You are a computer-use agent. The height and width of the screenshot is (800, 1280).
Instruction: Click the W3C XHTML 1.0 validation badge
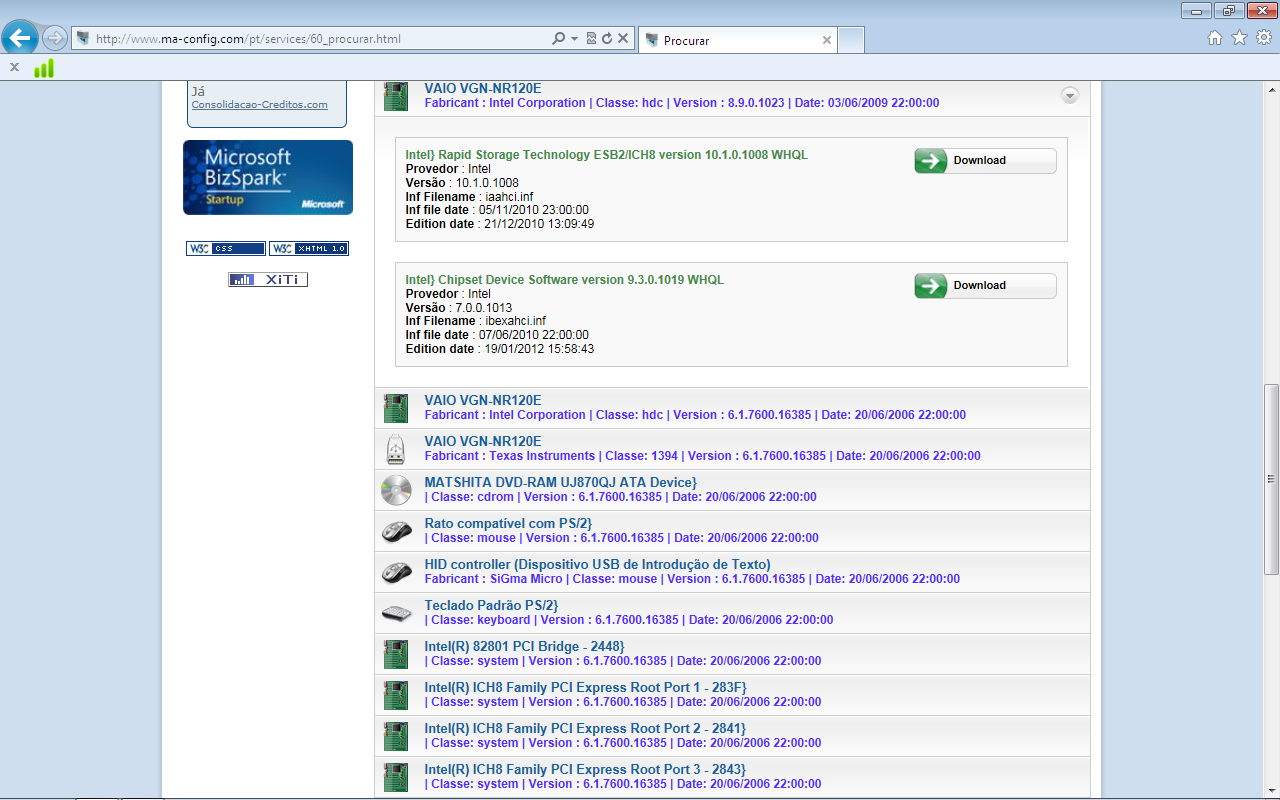(x=309, y=248)
